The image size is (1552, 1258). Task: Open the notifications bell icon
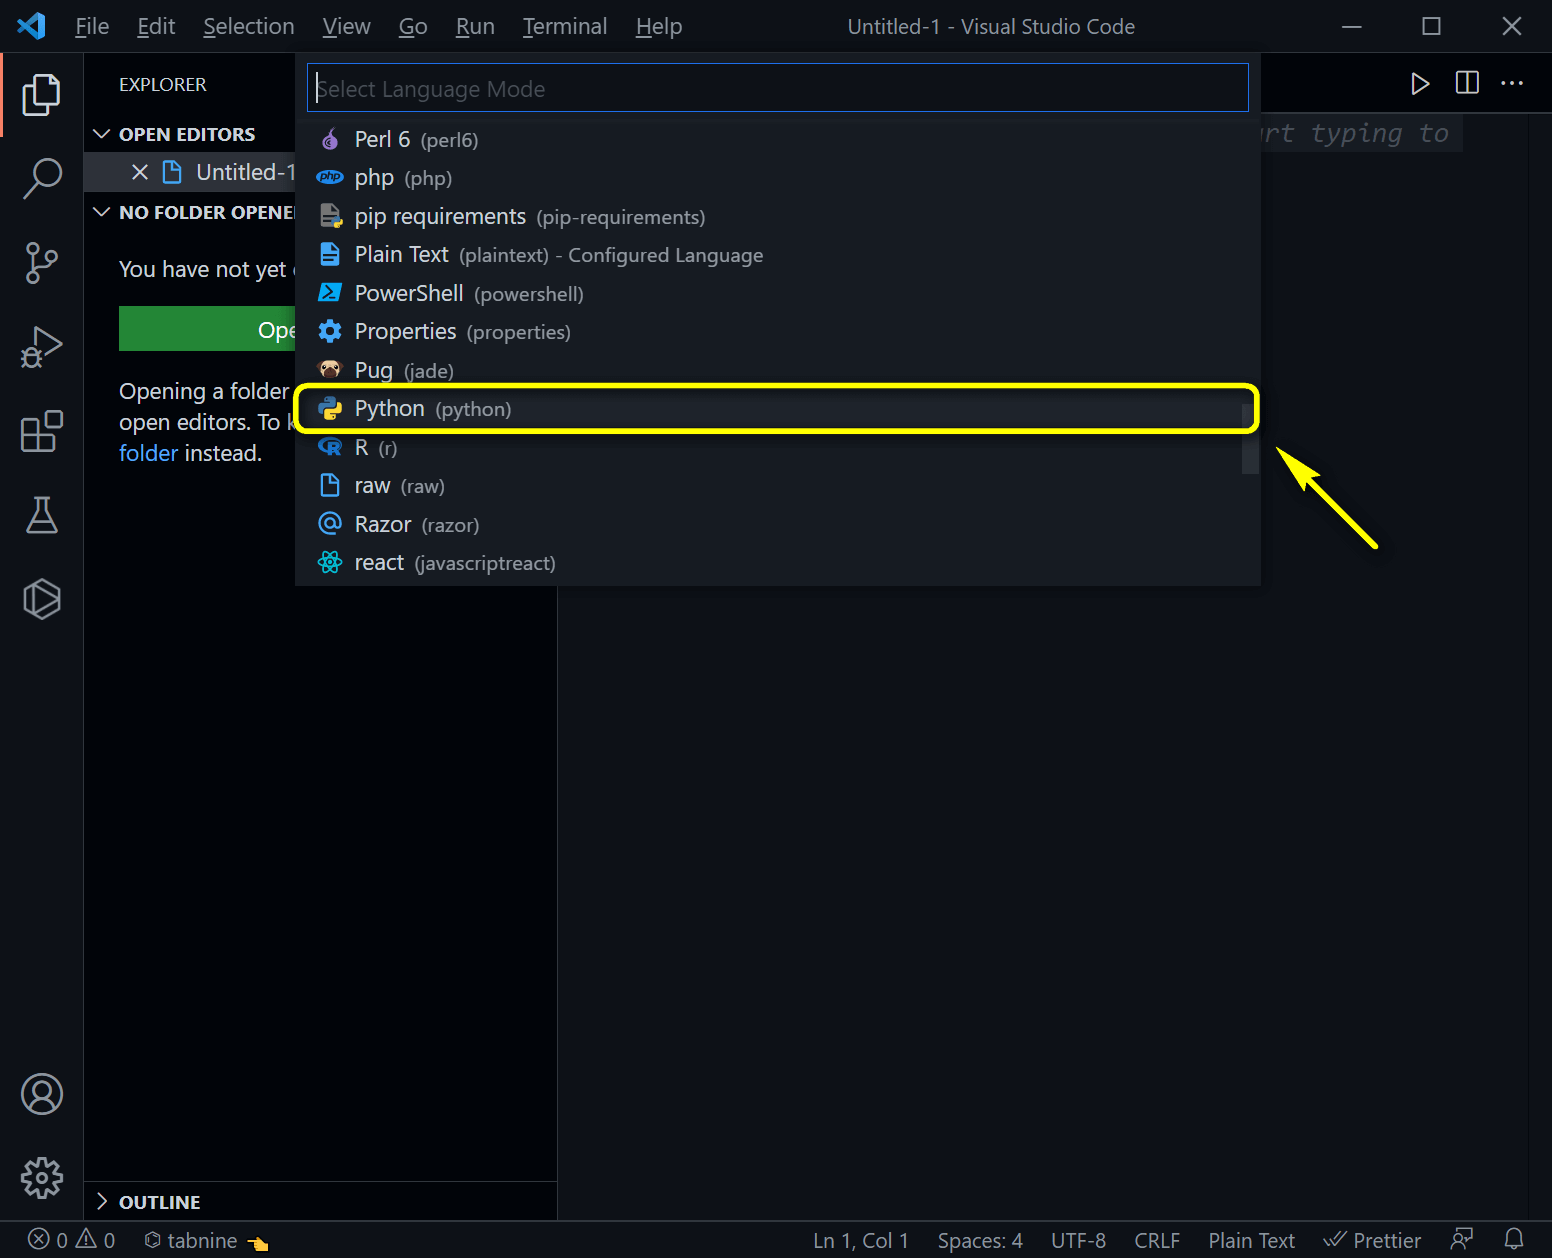(1514, 1240)
